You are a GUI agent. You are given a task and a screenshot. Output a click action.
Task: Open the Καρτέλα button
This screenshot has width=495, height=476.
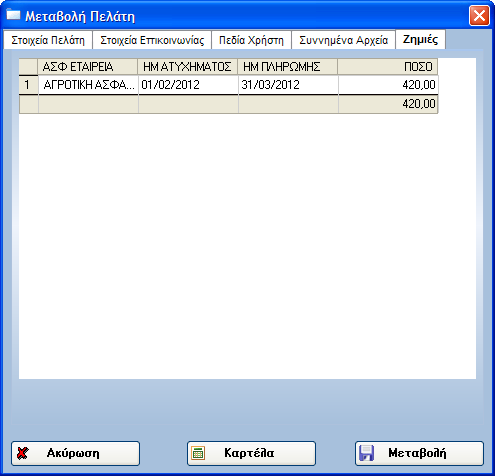(251, 453)
